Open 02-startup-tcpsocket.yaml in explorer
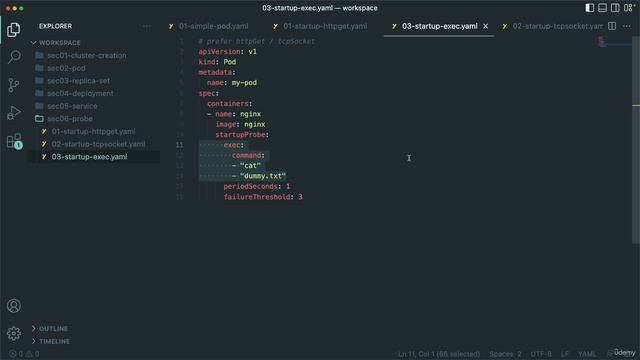Viewport: 640px width, 360px height. (98, 144)
